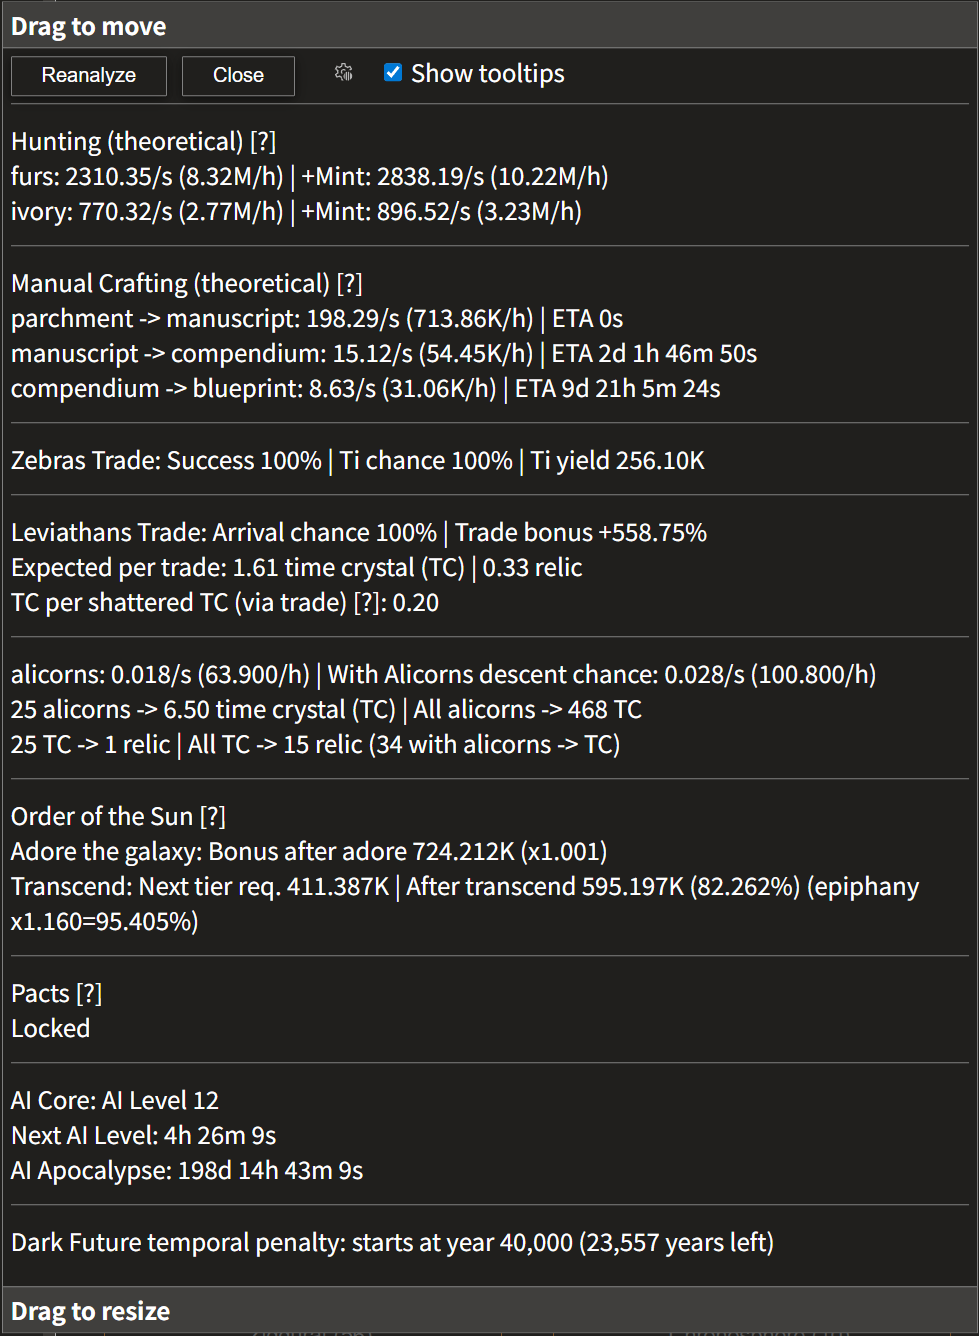Click the [?] next to Order of the Sun

(x=213, y=817)
